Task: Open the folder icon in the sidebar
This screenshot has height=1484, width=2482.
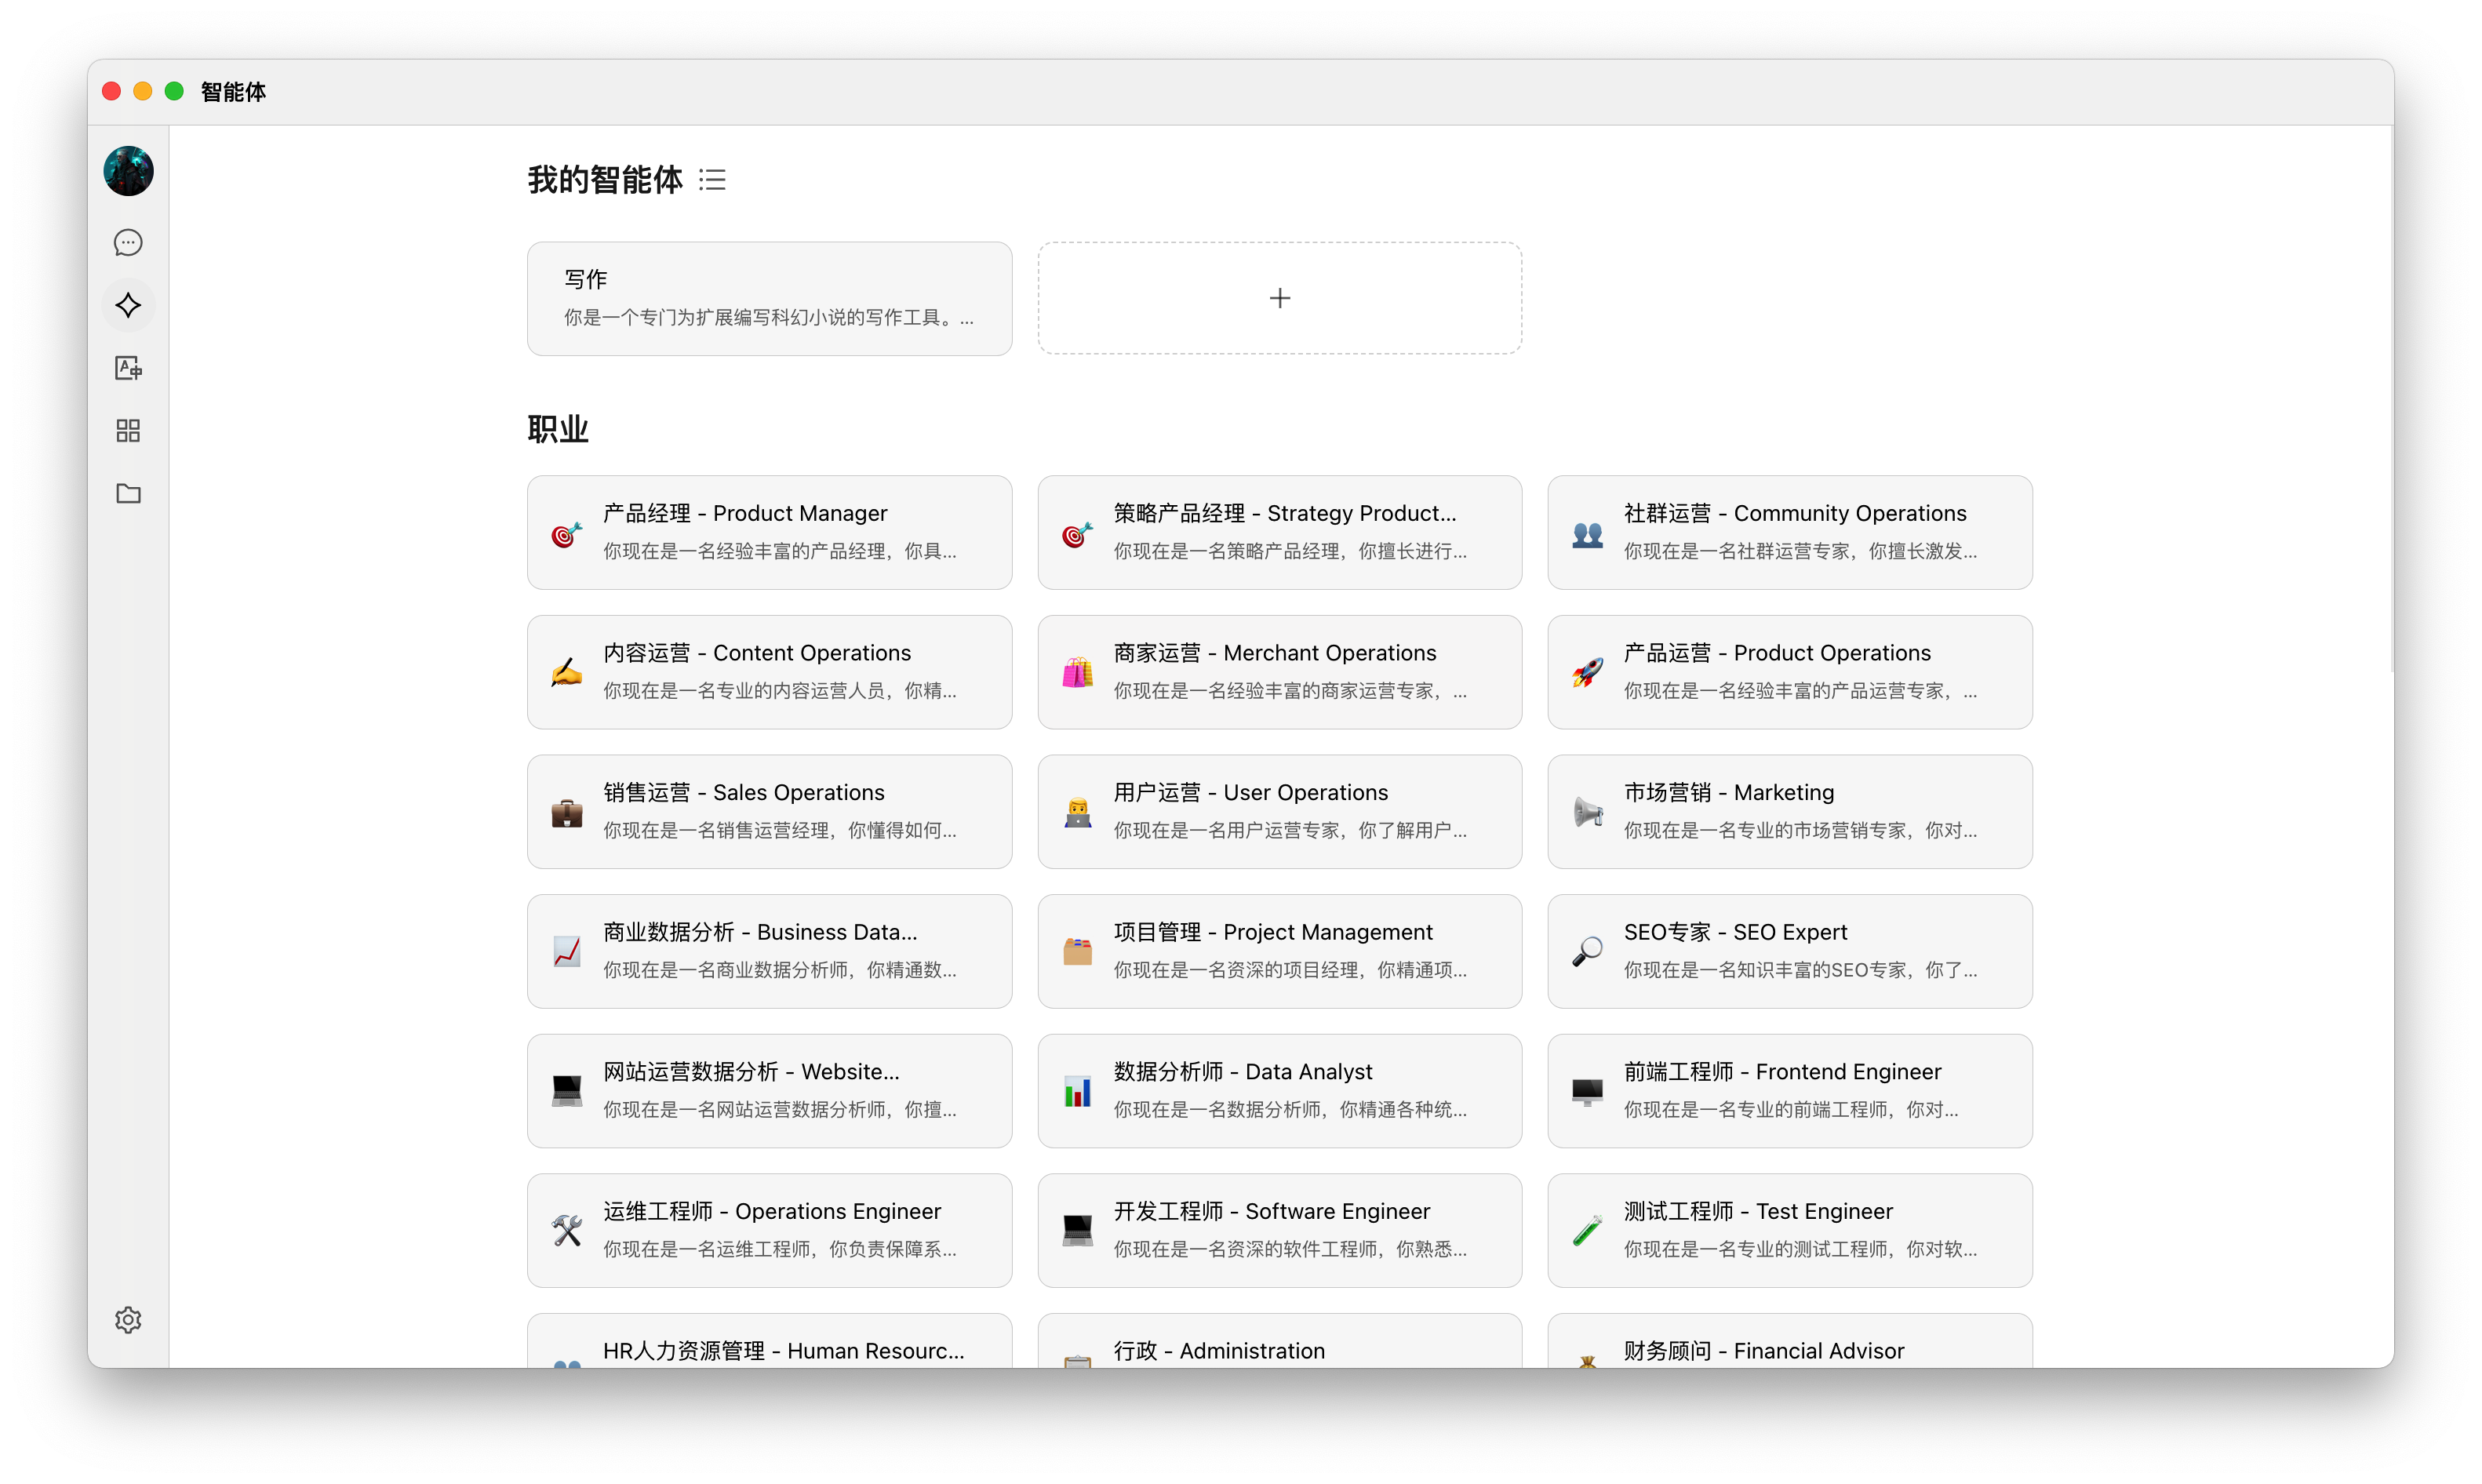Action: (128, 493)
